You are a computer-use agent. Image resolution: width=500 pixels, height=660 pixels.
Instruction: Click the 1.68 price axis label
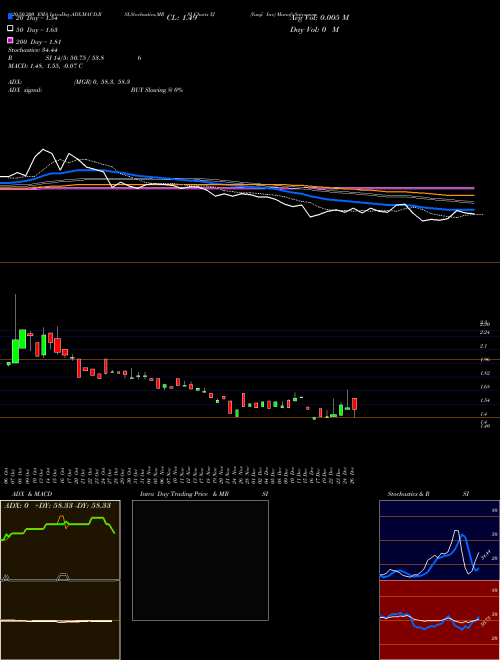coord(485,387)
